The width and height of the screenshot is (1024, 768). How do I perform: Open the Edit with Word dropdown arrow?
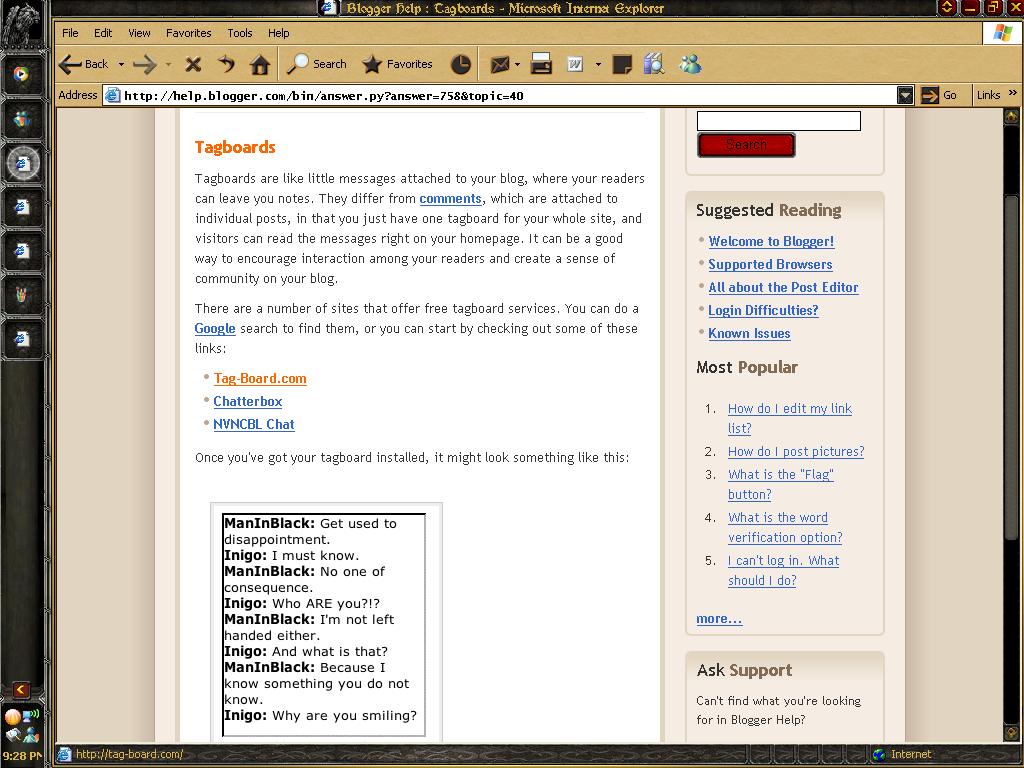pyautogui.click(x=598, y=64)
